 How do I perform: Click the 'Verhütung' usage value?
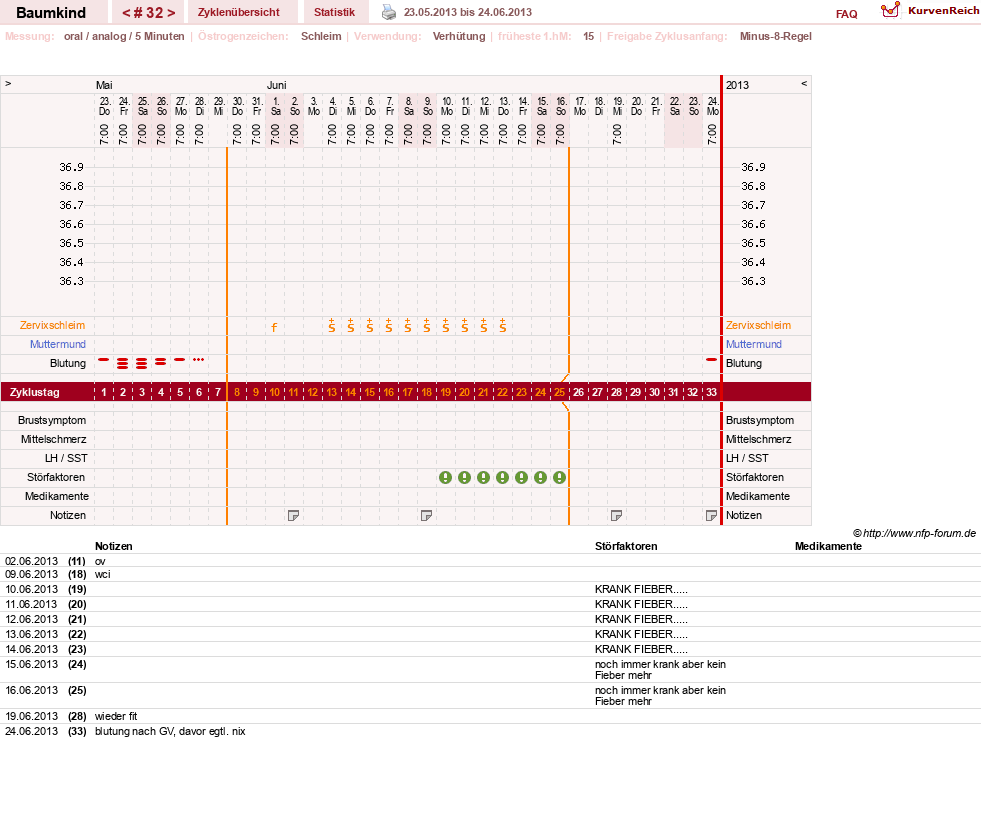(459, 36)
